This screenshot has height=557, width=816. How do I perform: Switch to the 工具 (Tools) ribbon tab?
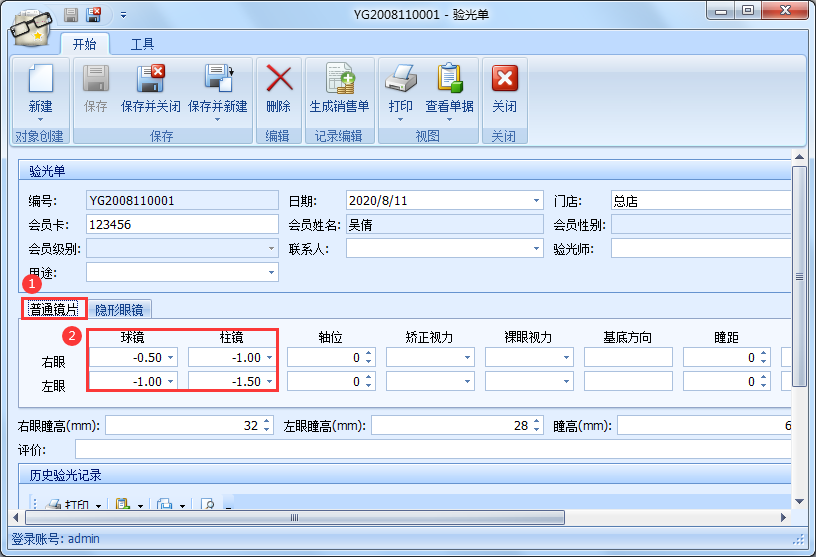coord(142,44)
